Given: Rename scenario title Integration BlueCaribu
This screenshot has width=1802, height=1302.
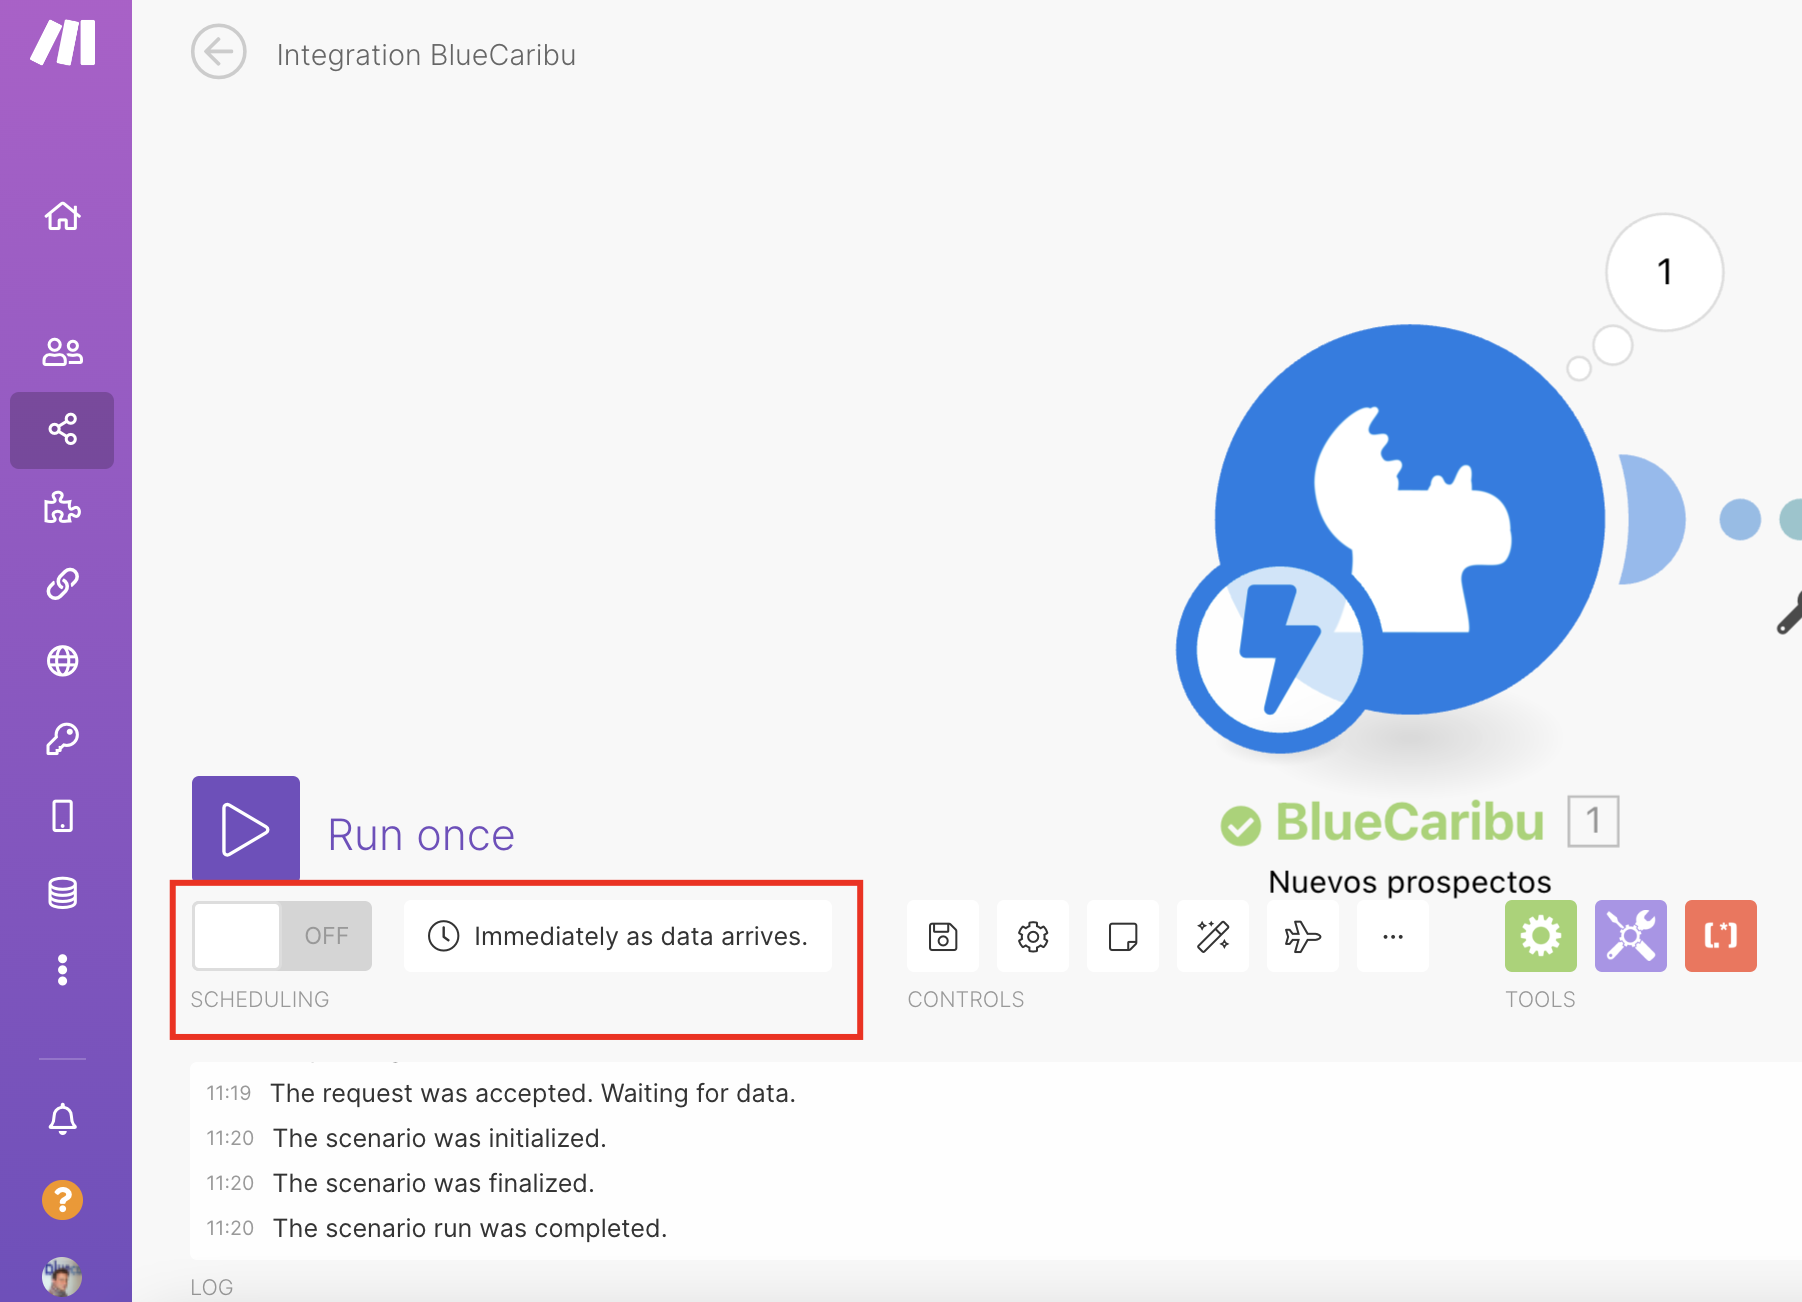Looking at the screenshot, I should click(x=426, y=55).
